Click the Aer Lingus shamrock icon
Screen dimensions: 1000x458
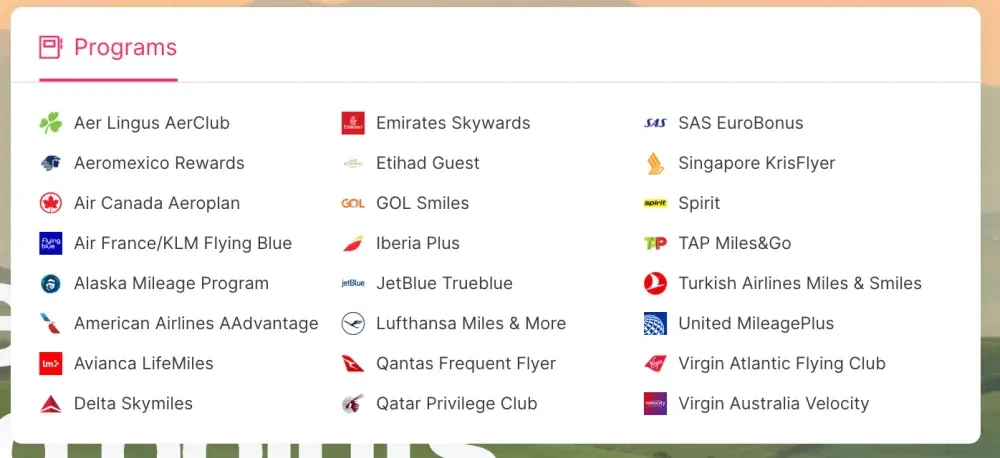(50, 123)
